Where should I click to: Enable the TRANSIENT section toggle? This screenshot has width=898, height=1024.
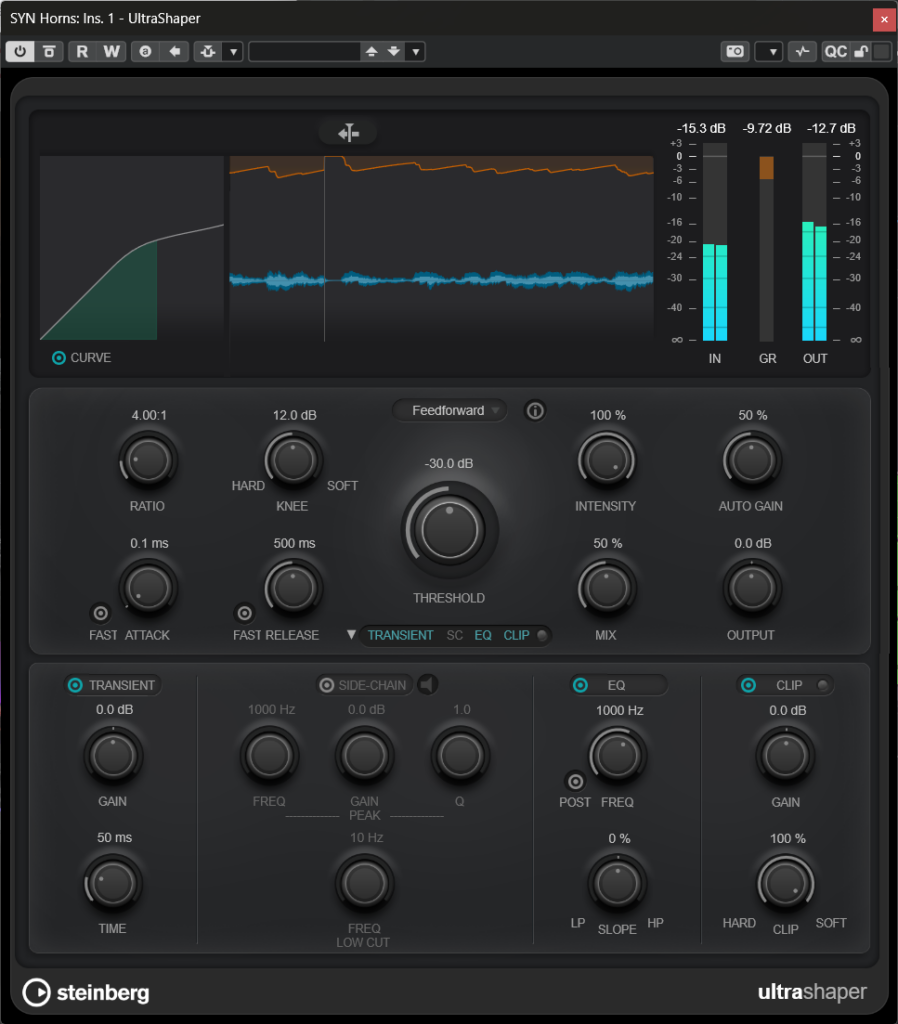point(74,685)
